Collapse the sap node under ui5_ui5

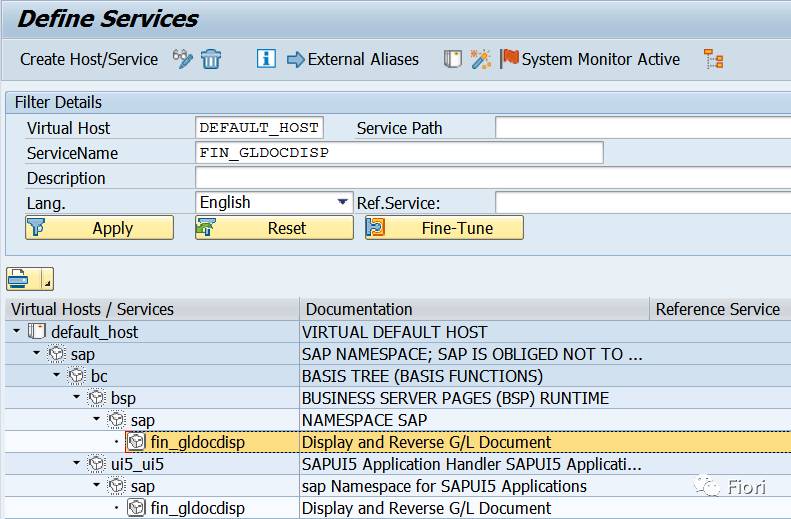97,485
